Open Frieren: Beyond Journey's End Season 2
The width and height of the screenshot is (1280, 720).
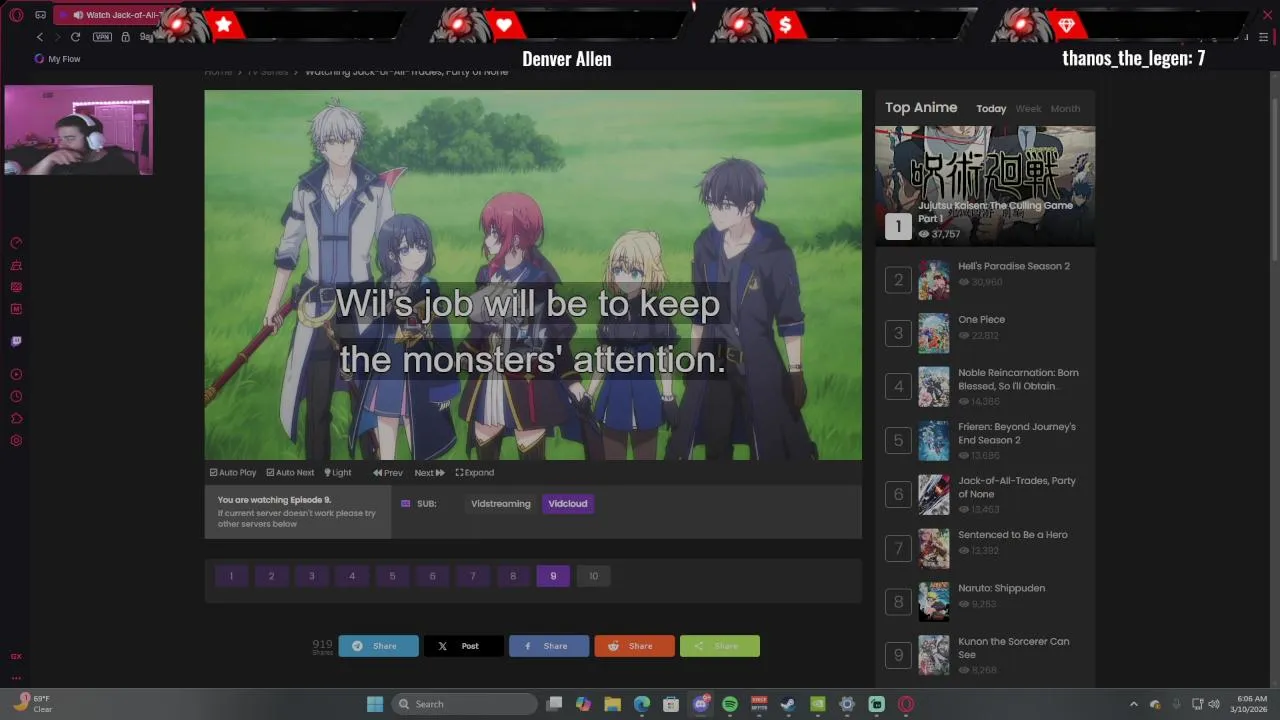[x=1017, y=433]
